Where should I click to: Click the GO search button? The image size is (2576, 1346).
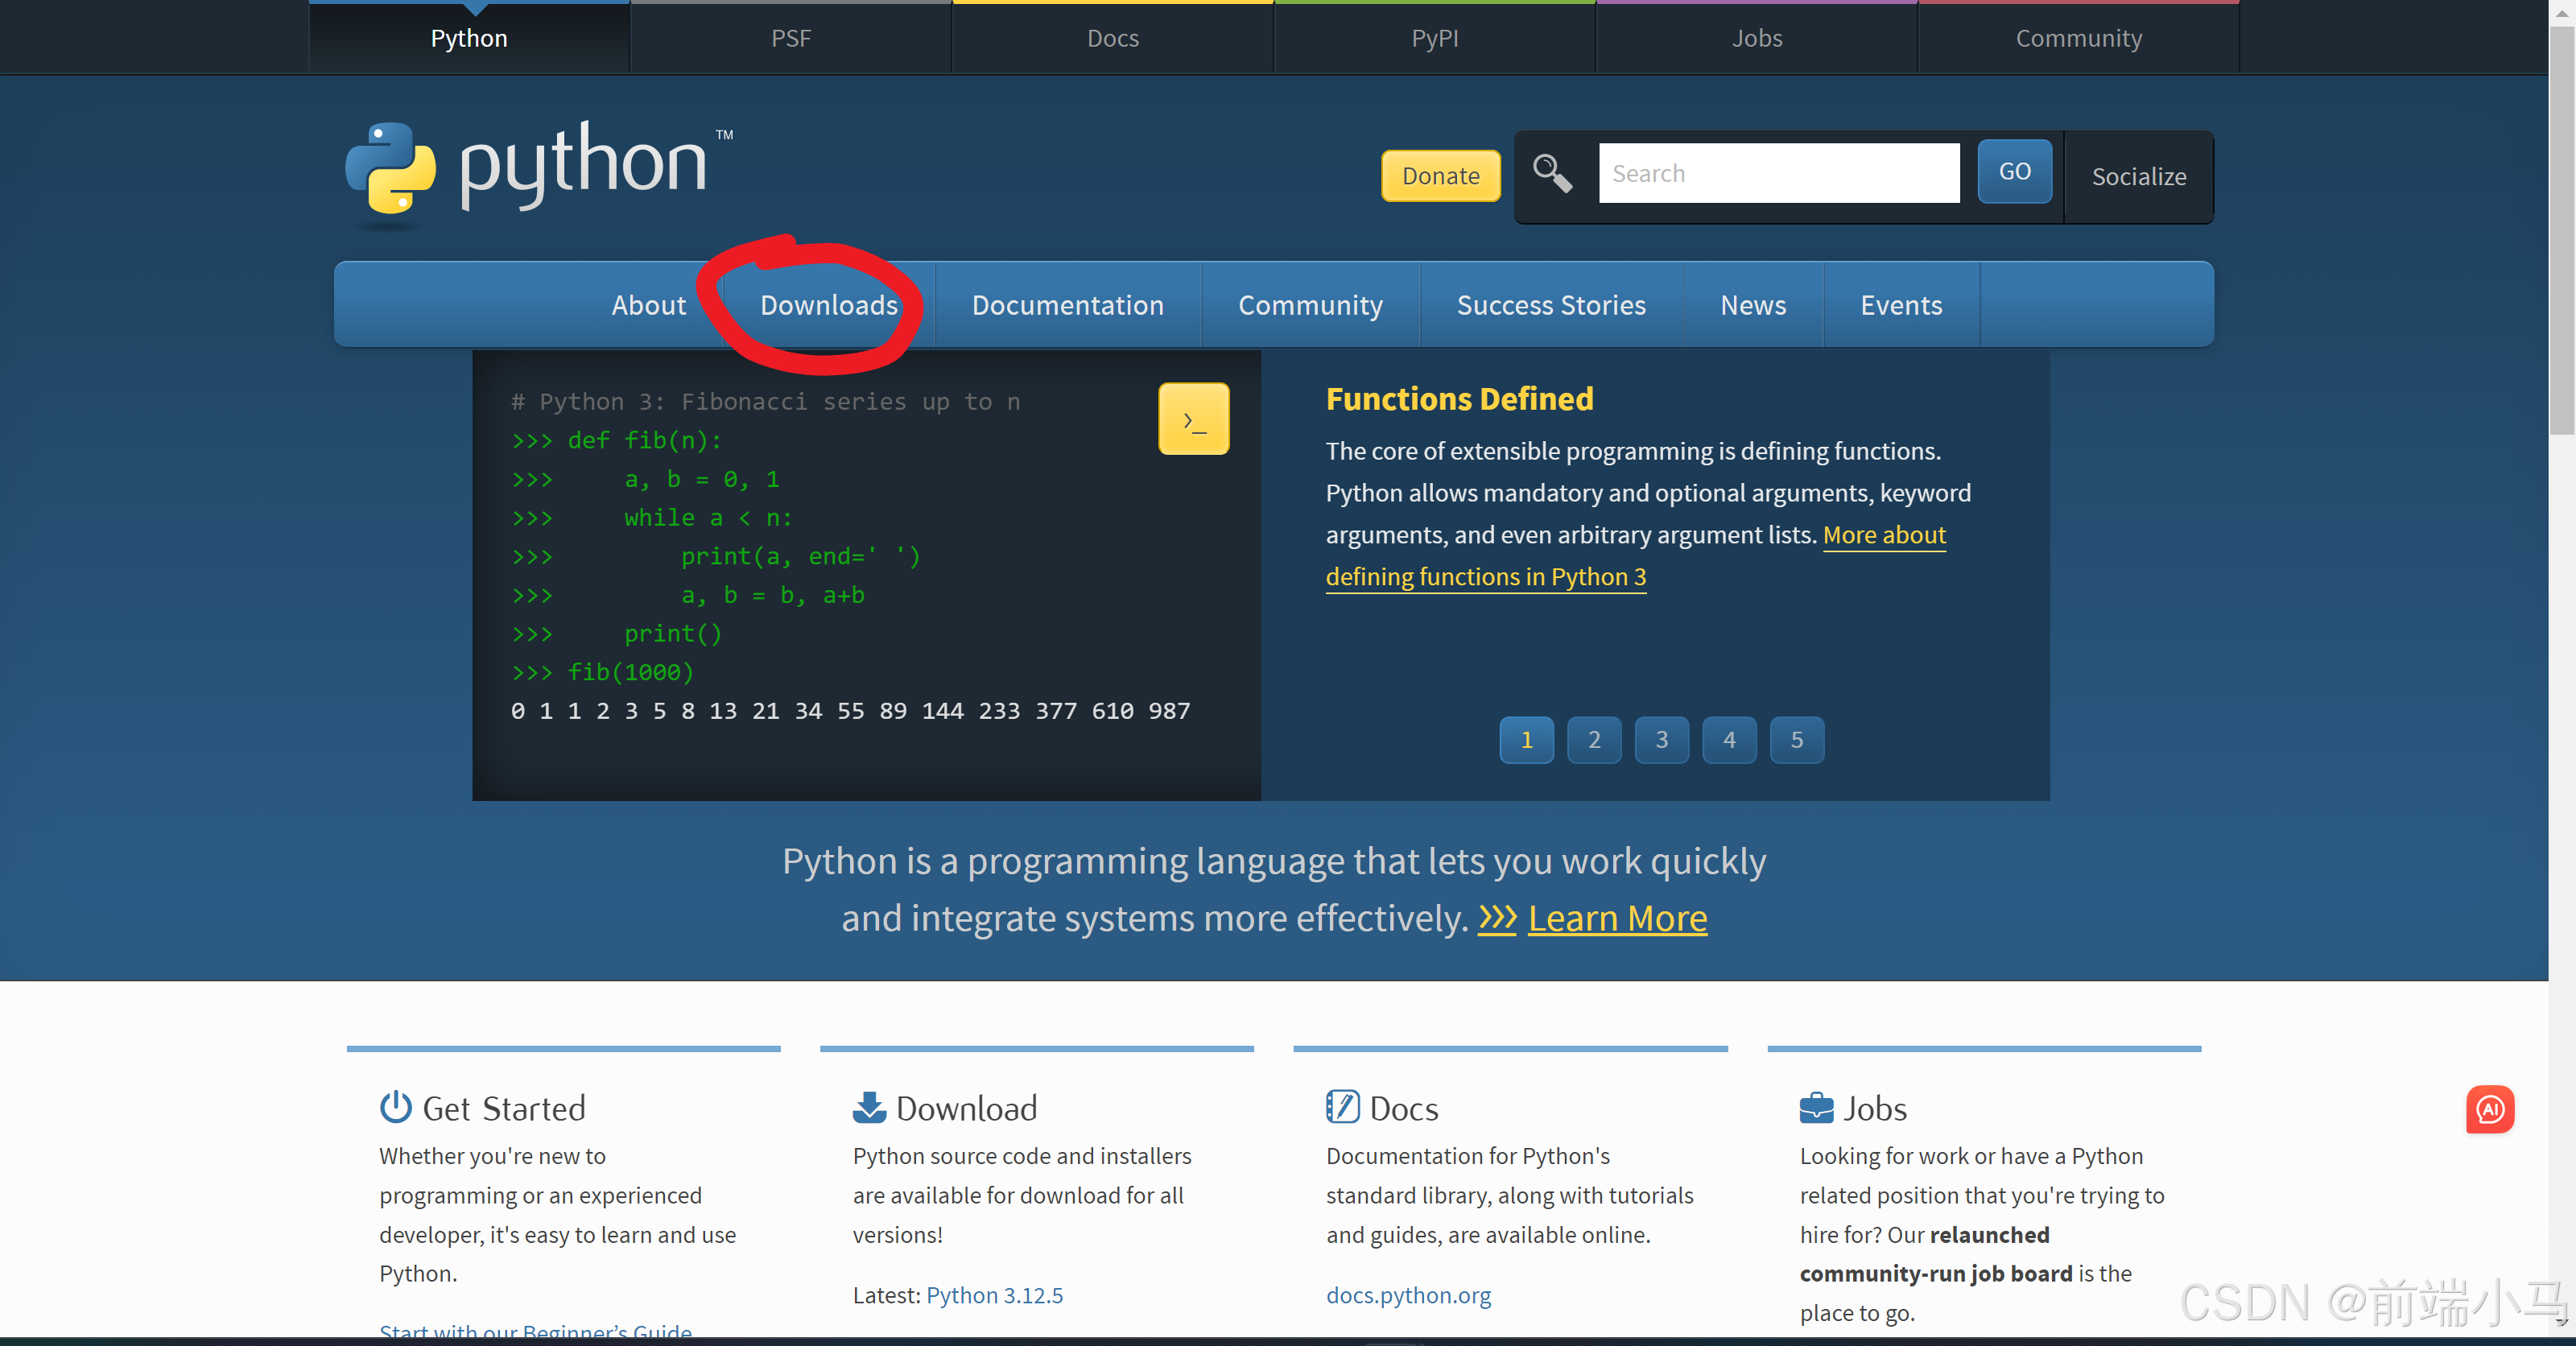point(2014,172)
